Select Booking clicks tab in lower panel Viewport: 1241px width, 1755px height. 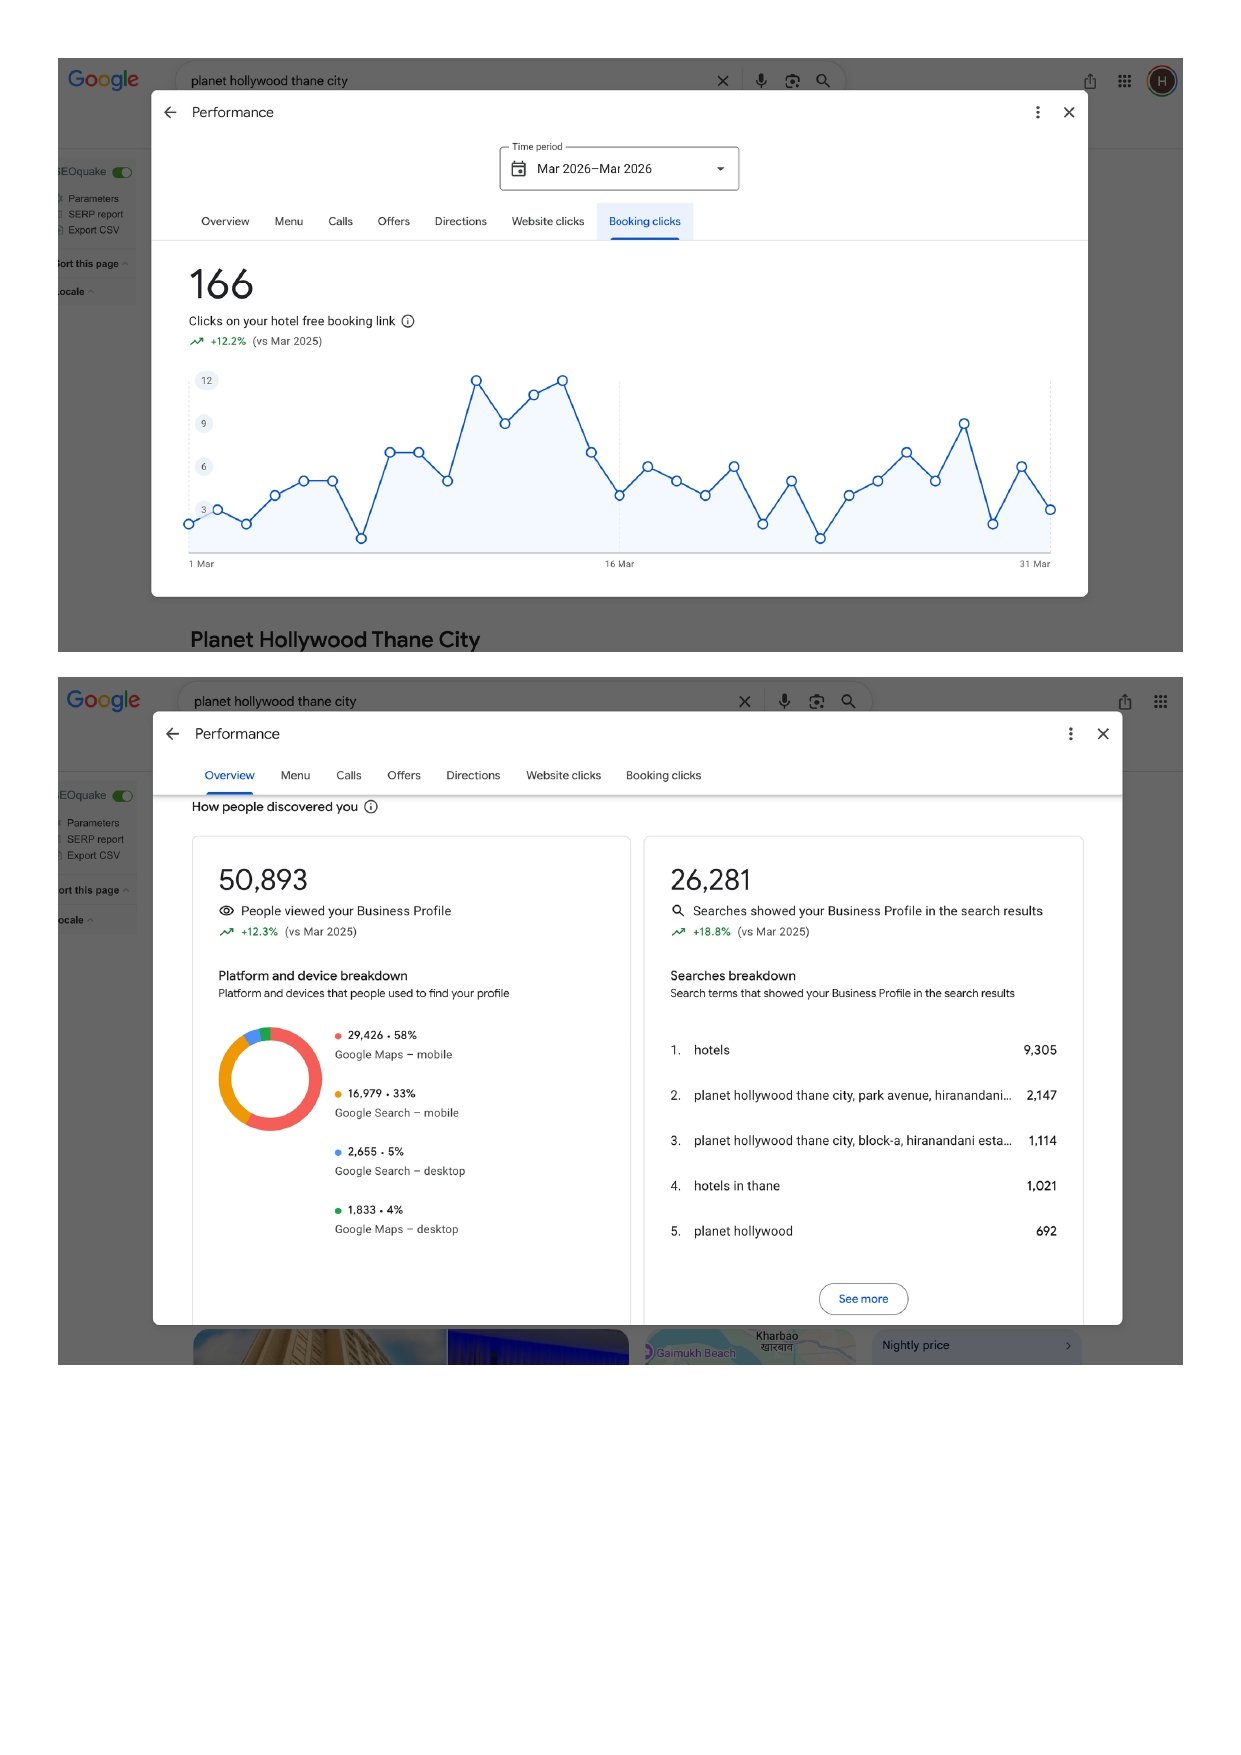(663, 775)
